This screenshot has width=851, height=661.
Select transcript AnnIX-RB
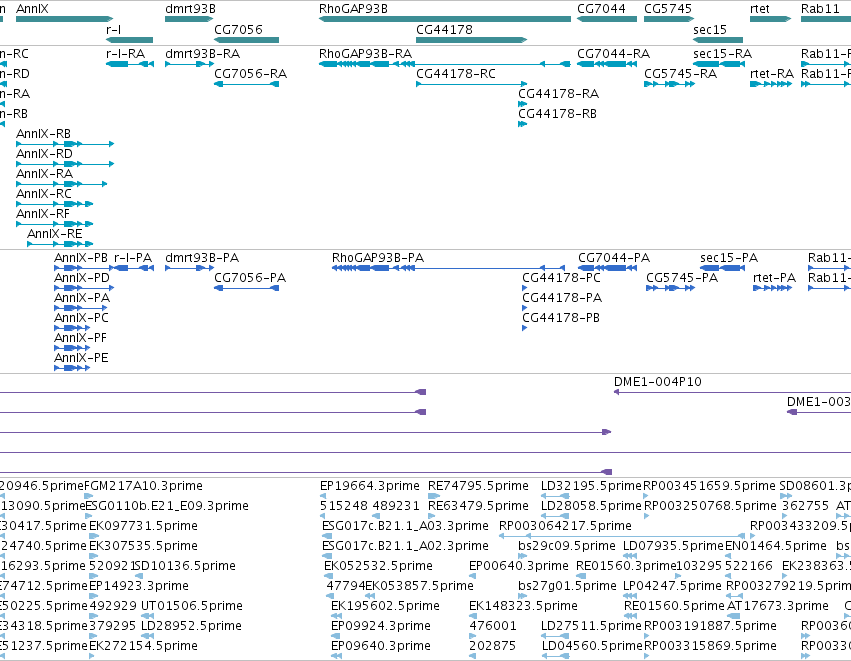pos(65,144)
